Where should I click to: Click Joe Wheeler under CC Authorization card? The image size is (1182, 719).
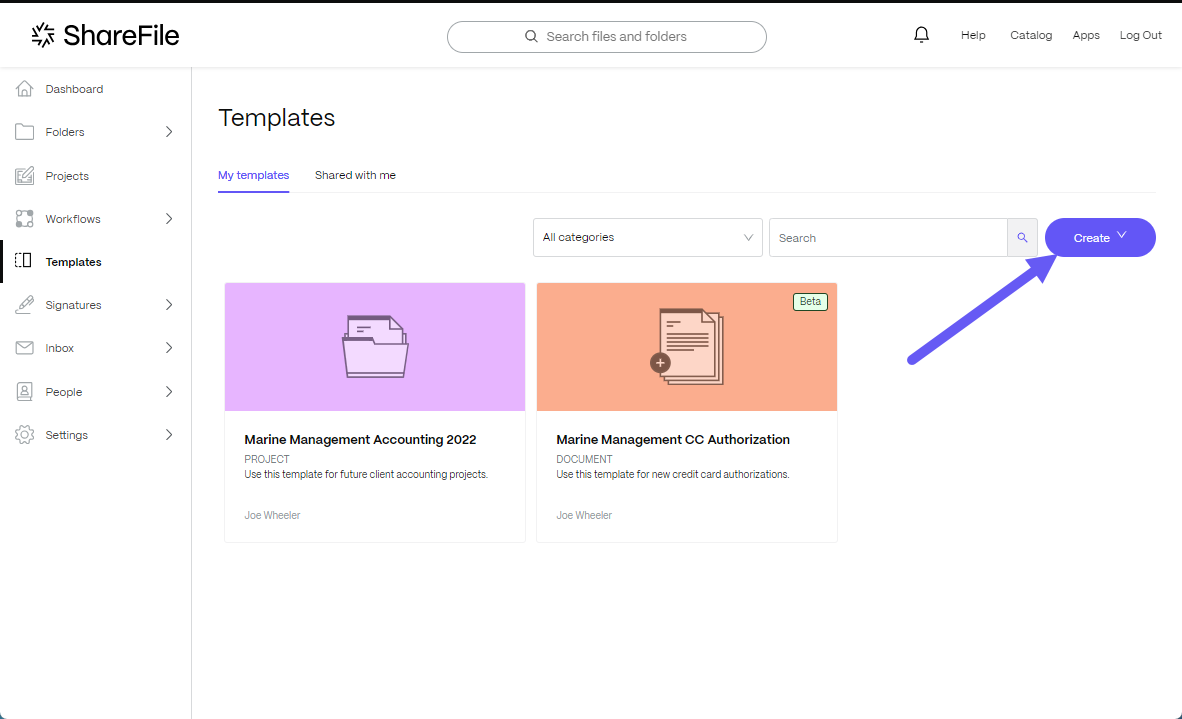coord(584,516)
